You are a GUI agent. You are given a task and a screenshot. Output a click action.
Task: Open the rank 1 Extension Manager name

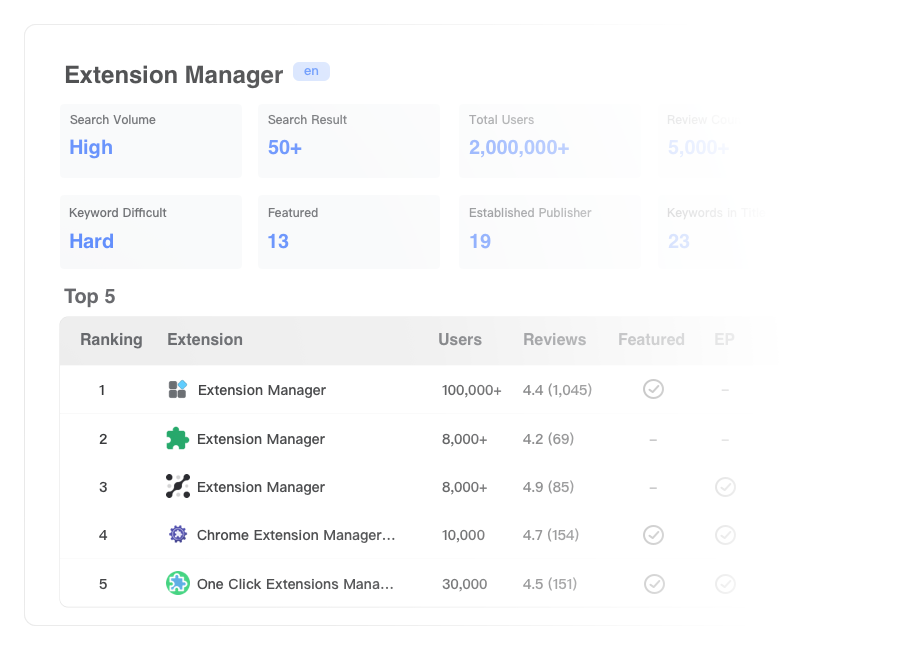[262, 390]
